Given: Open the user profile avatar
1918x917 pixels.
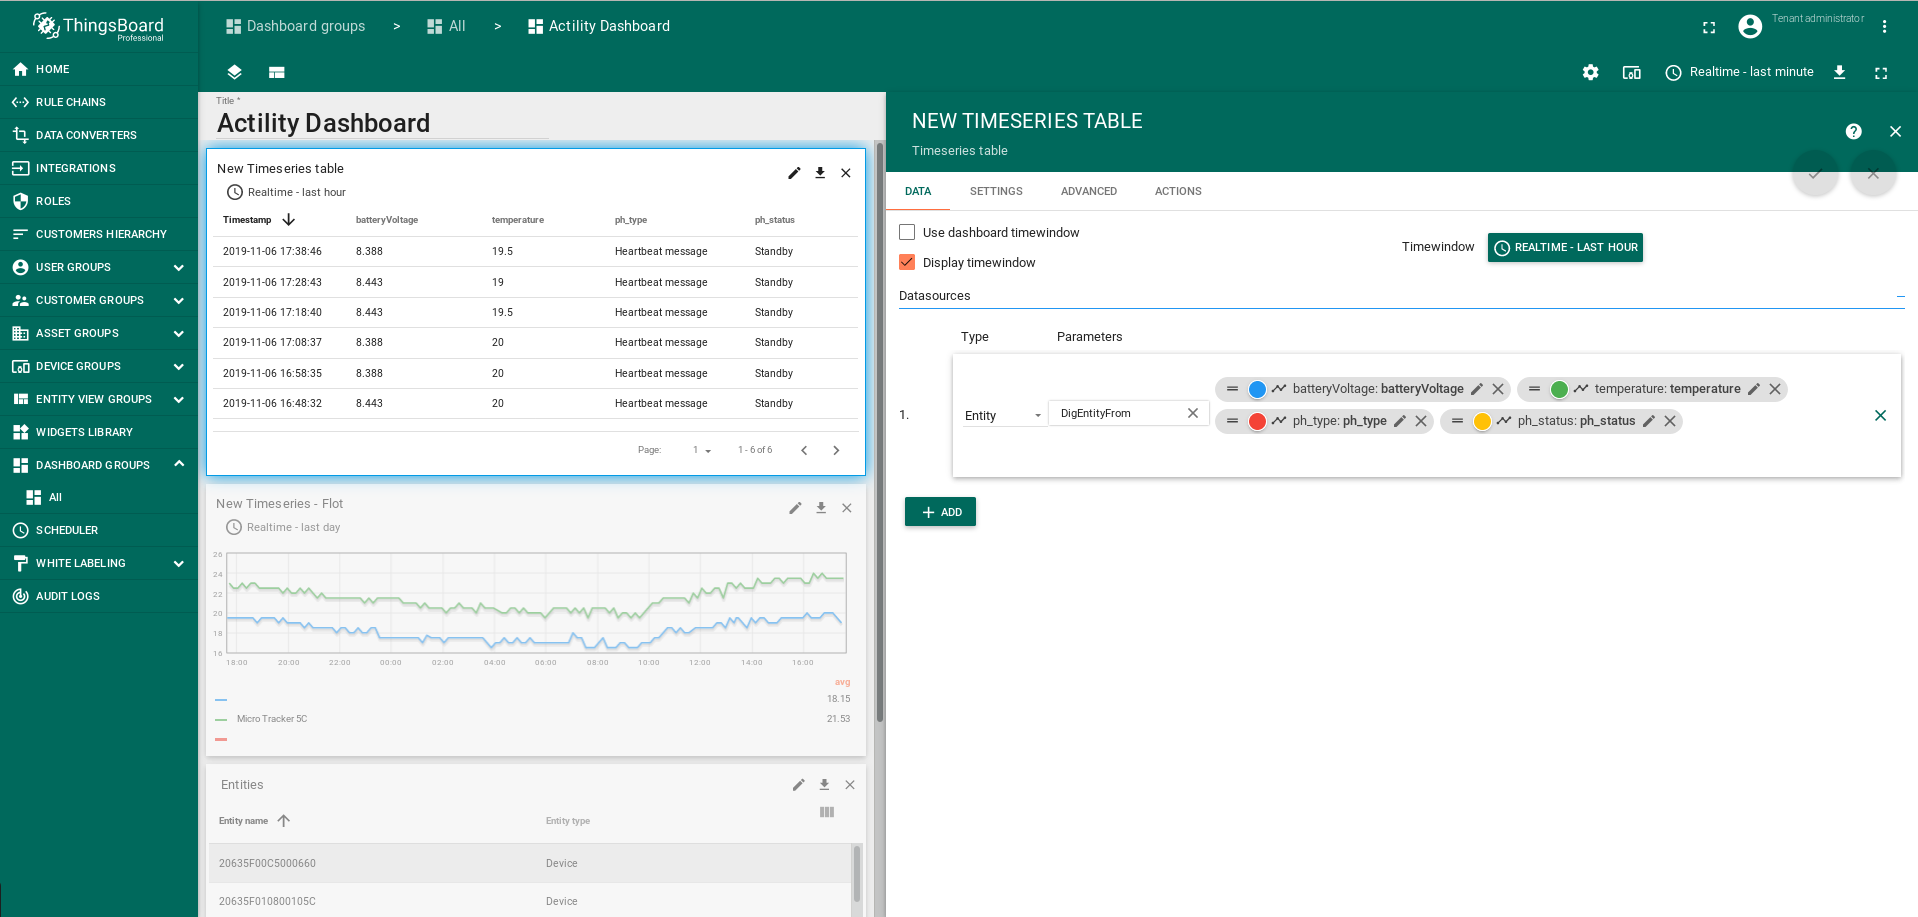Looking at the screenshot, I should 1750,27.
